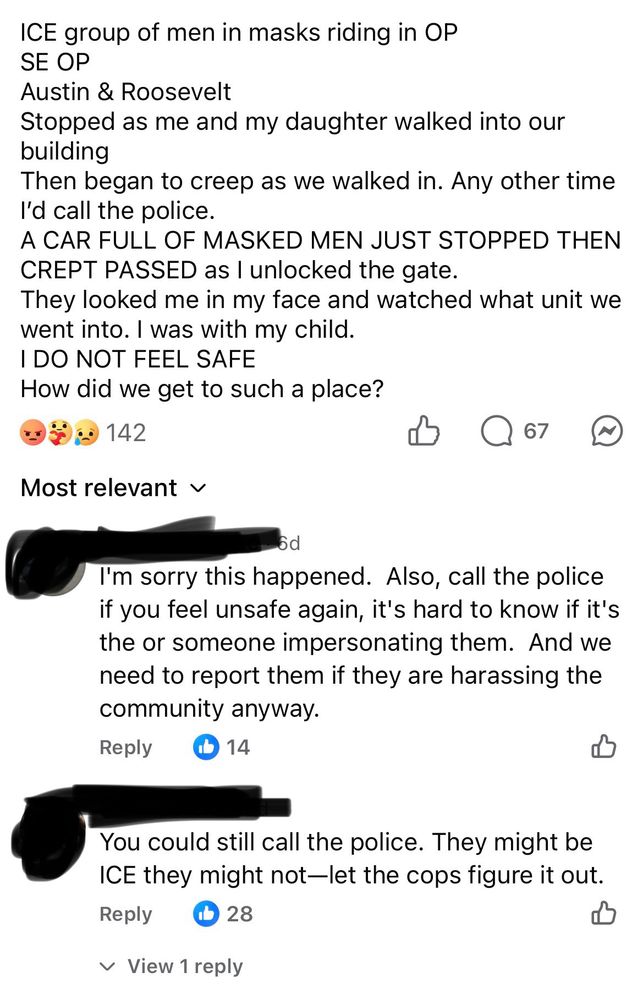Click the 6d comment timestamp
This screenshot has height=1000, width=643.
click(x=290, y=544)
